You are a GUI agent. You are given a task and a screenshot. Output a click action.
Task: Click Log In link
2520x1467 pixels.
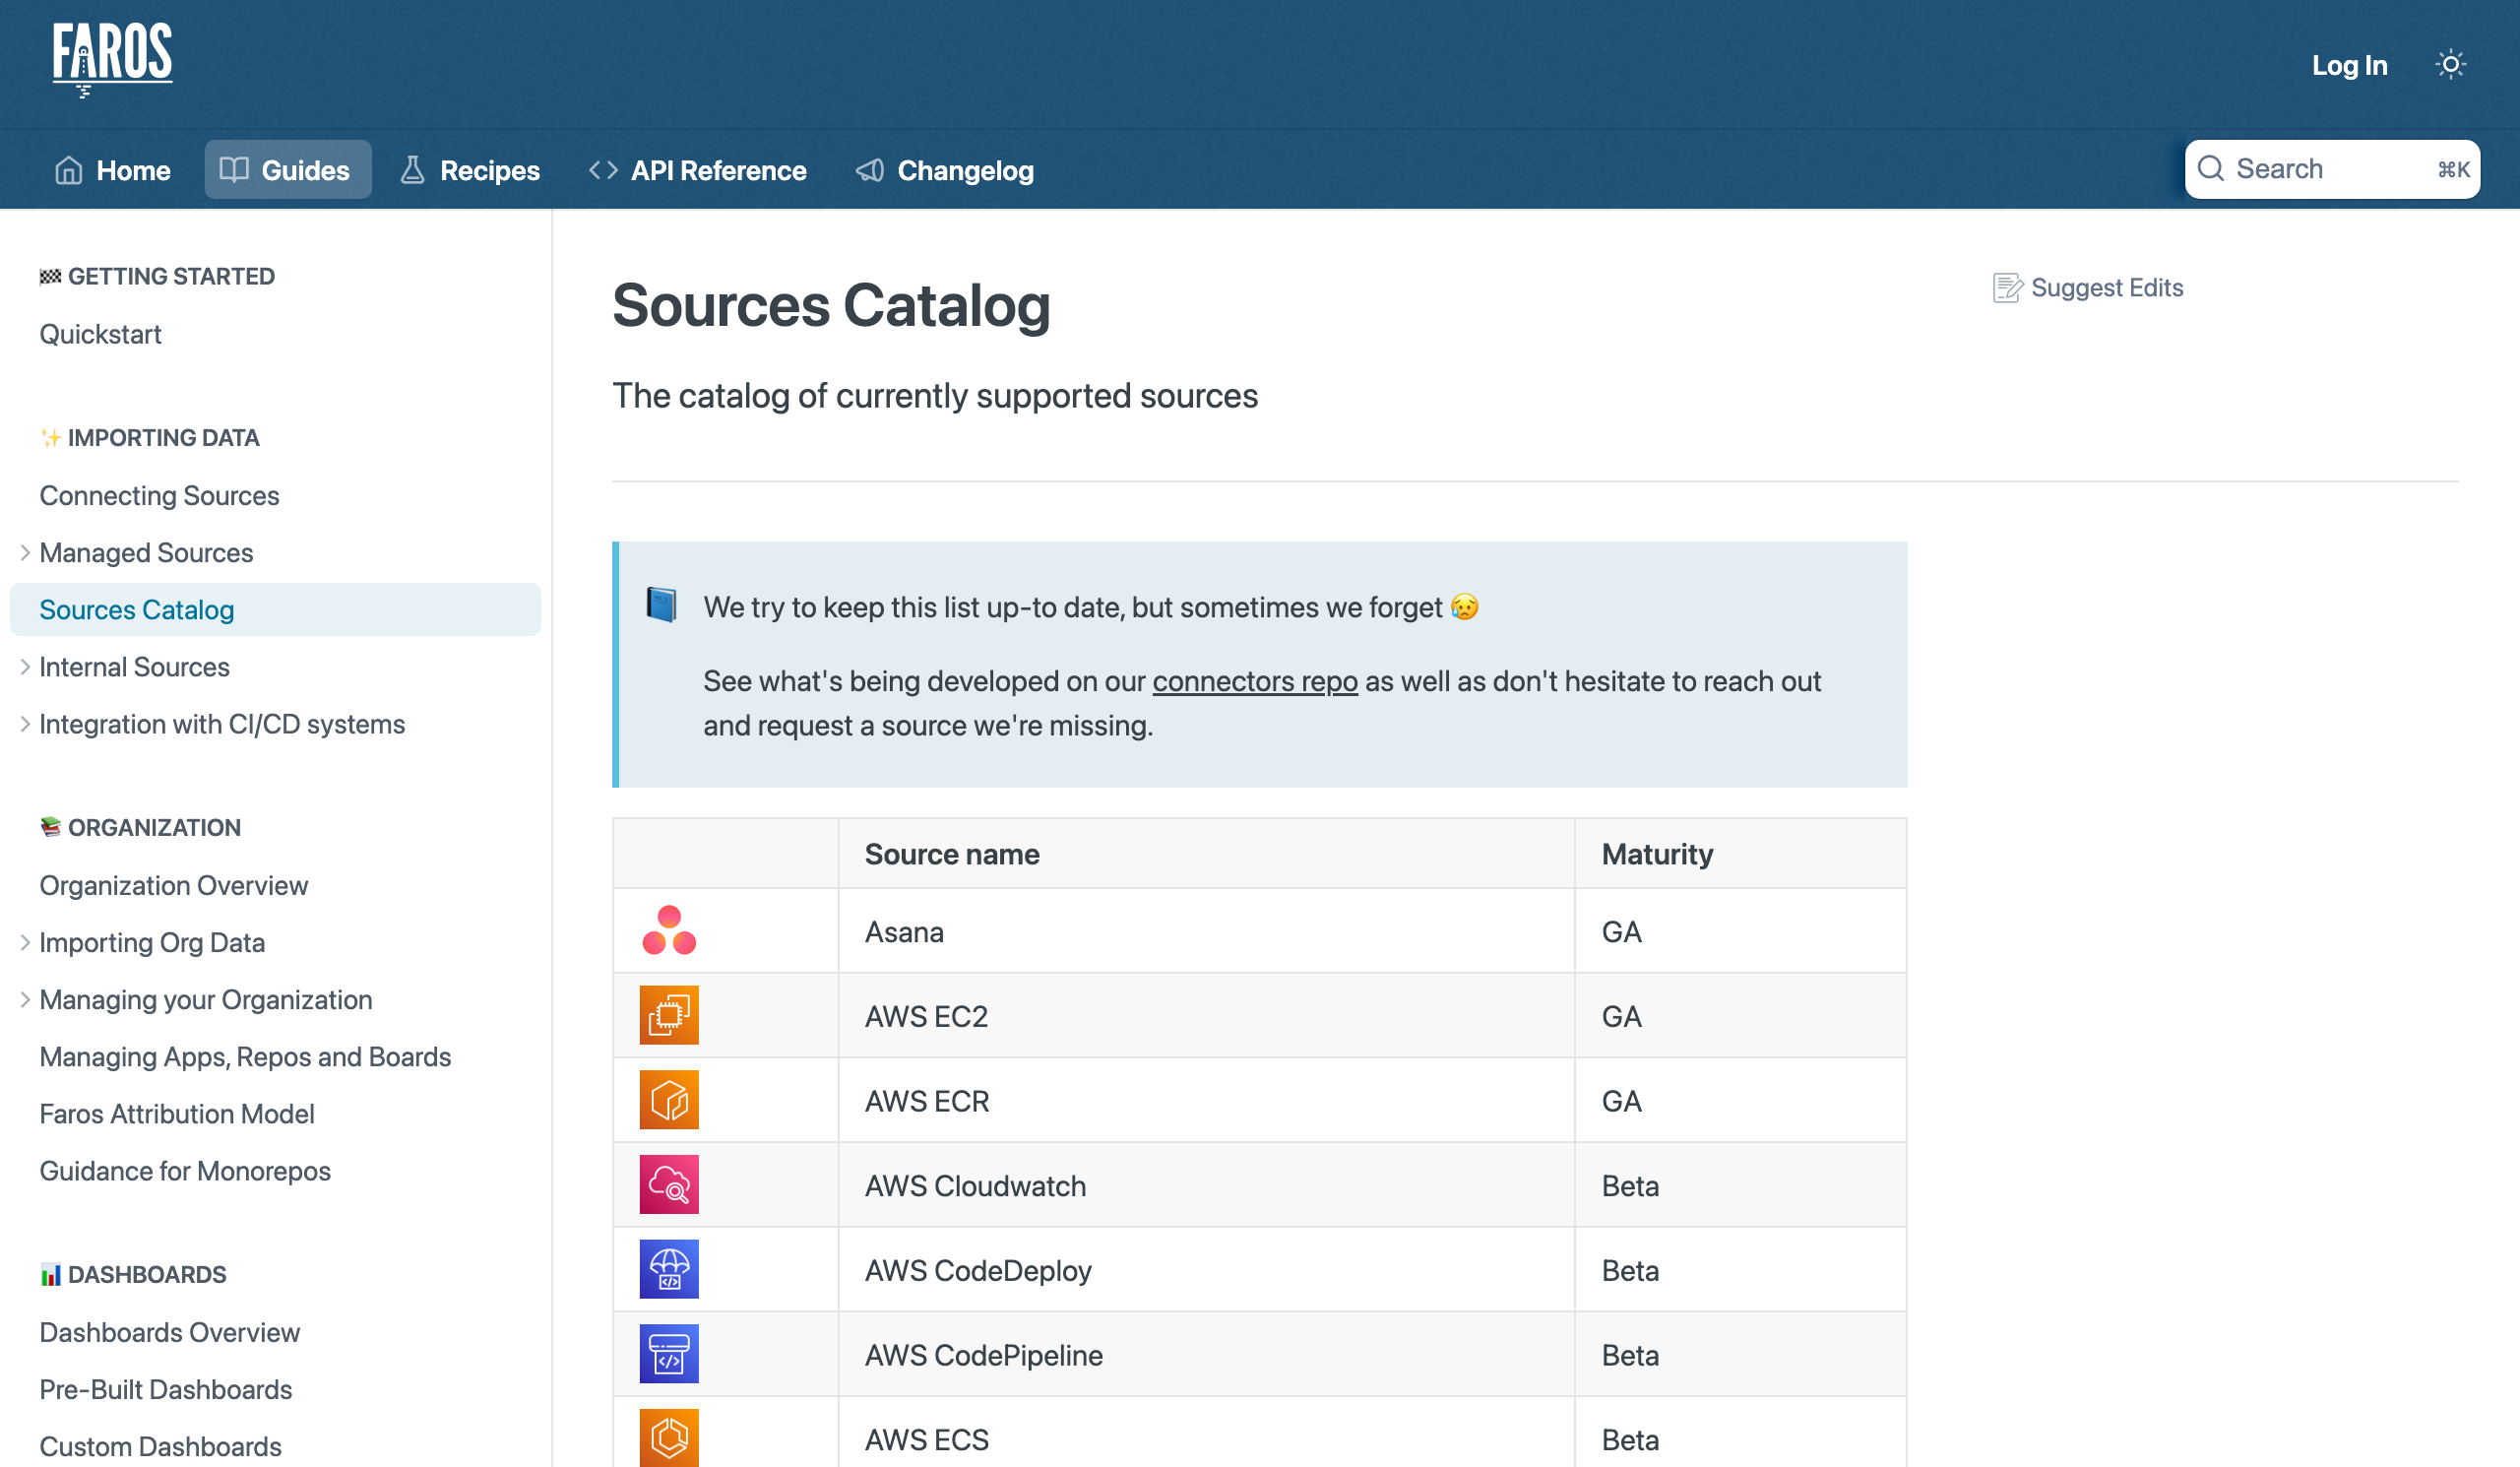coord(2350,66)
